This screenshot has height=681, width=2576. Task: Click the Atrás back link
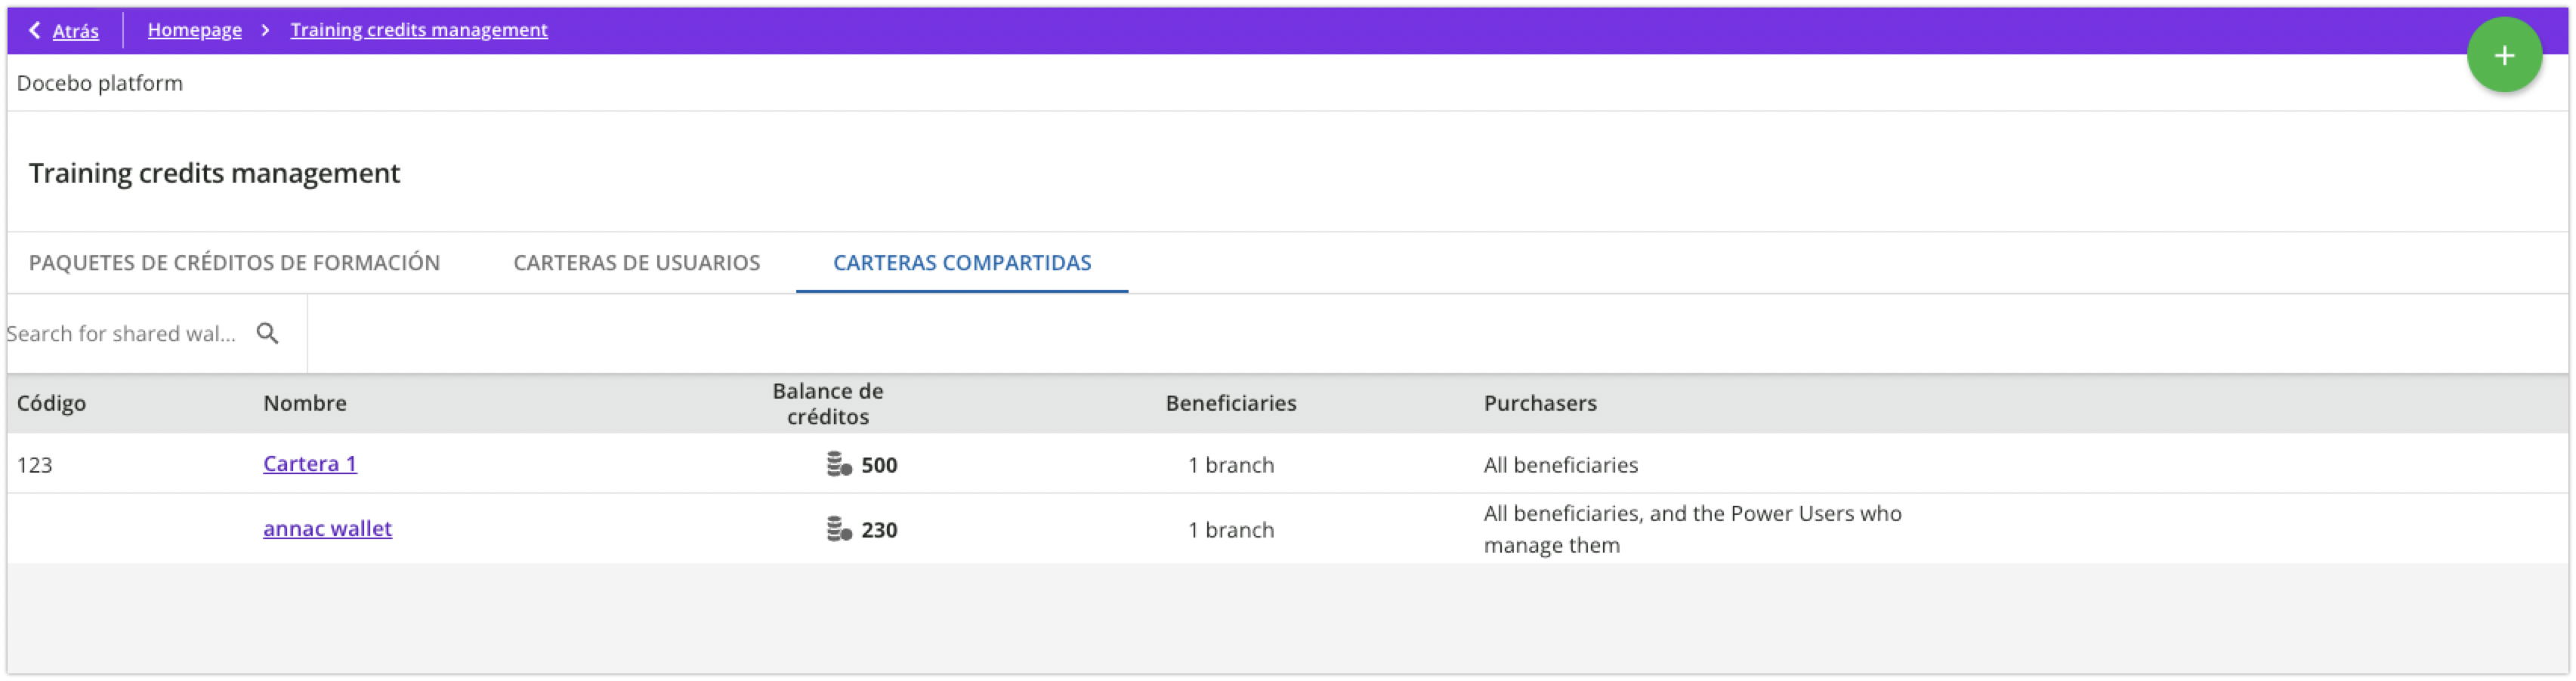click(x=75, y=31)
